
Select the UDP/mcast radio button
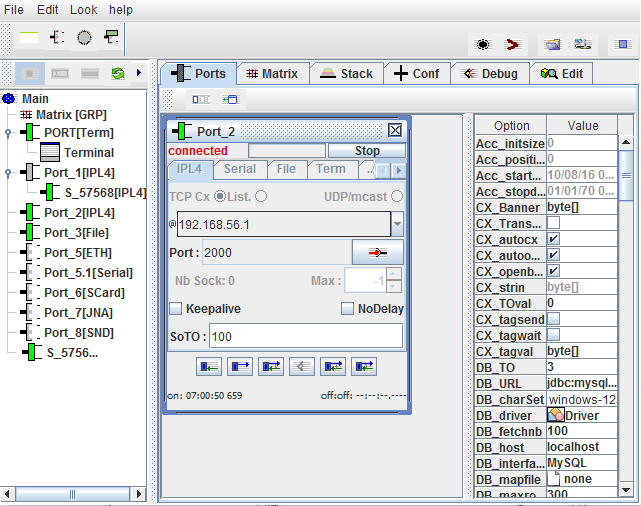pyautogui.click(x=397, y=197)
